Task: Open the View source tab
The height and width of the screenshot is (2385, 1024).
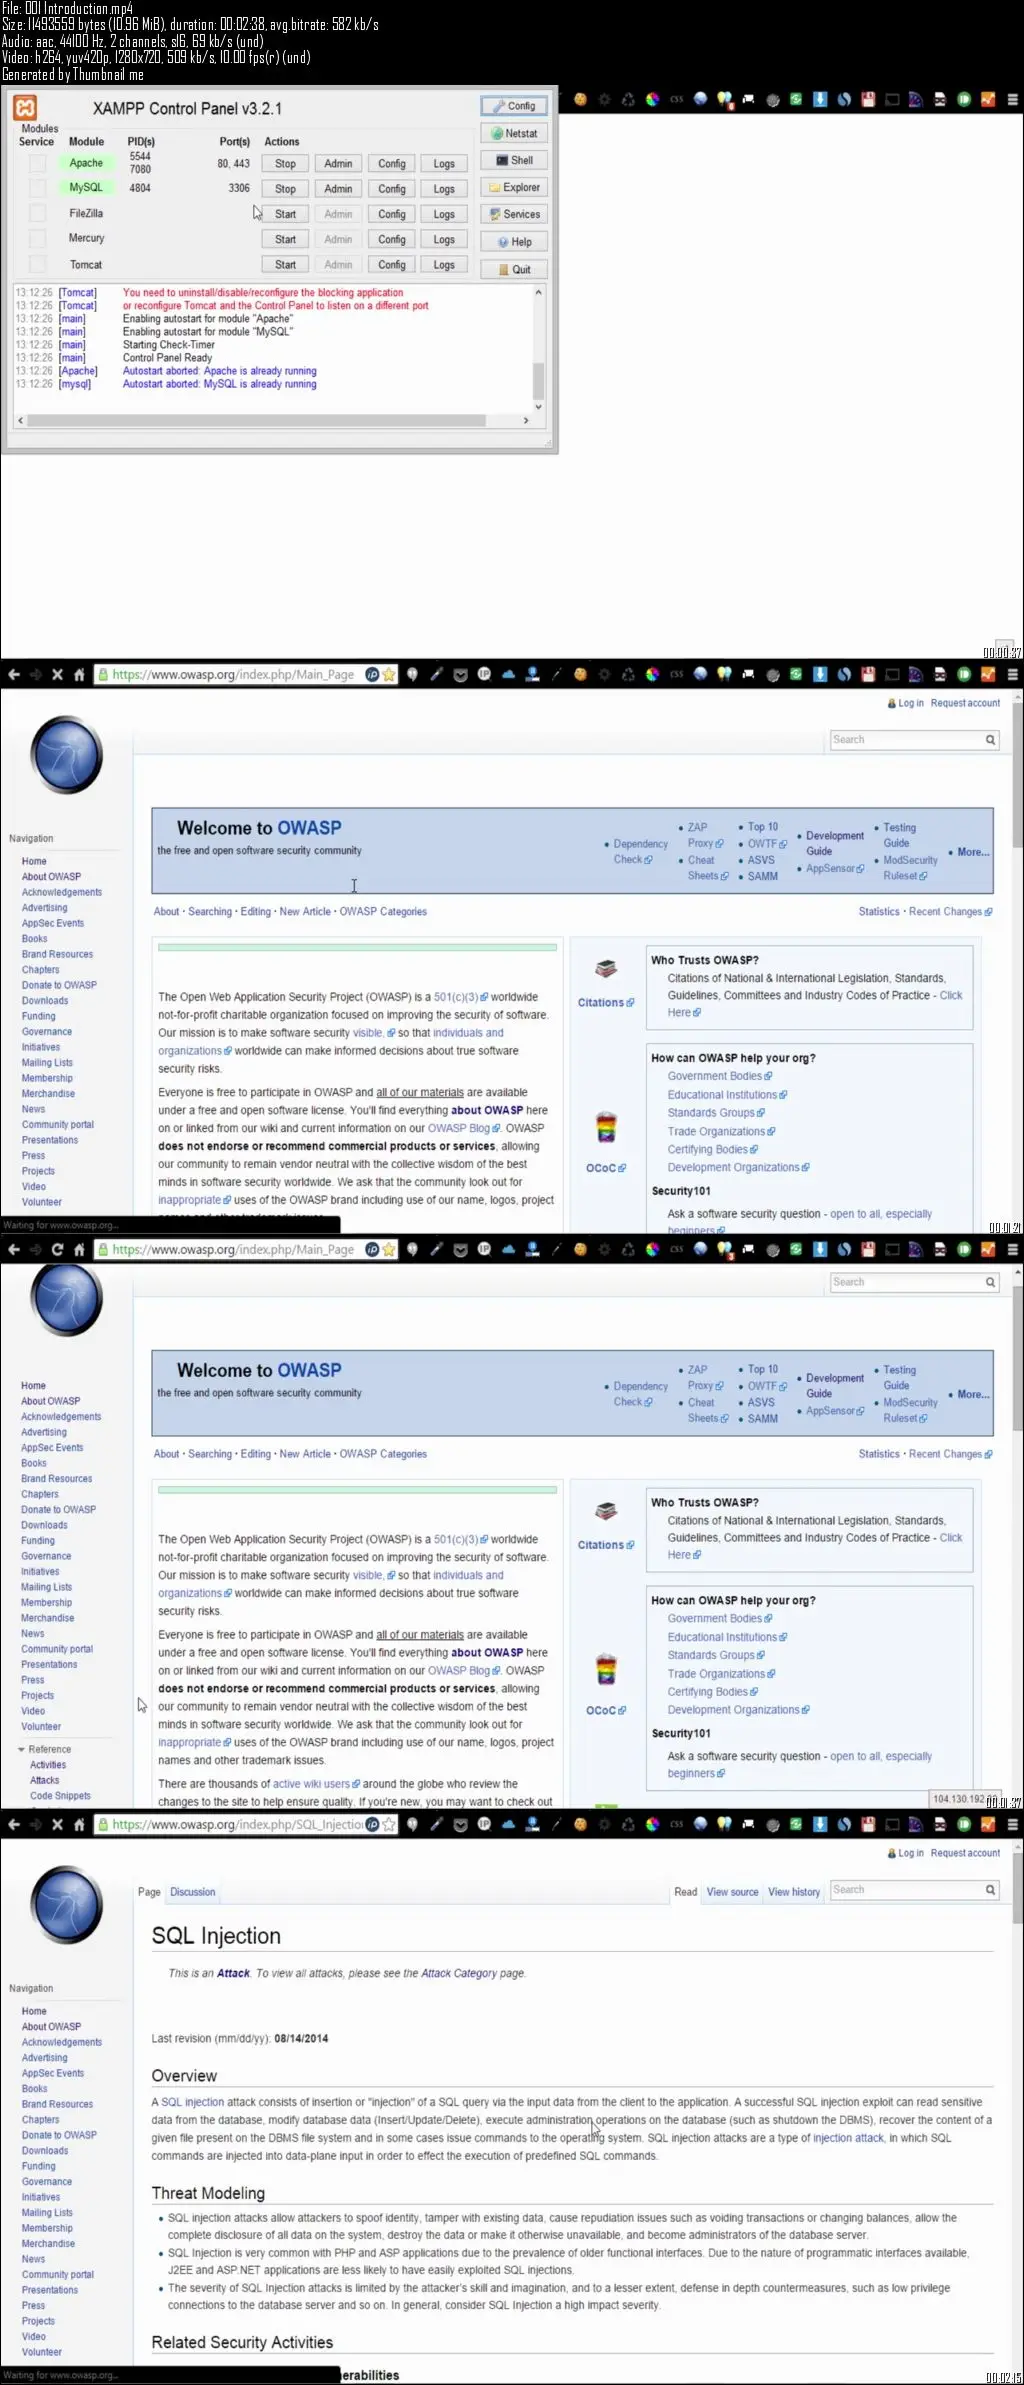Action: pos(733,1892)
